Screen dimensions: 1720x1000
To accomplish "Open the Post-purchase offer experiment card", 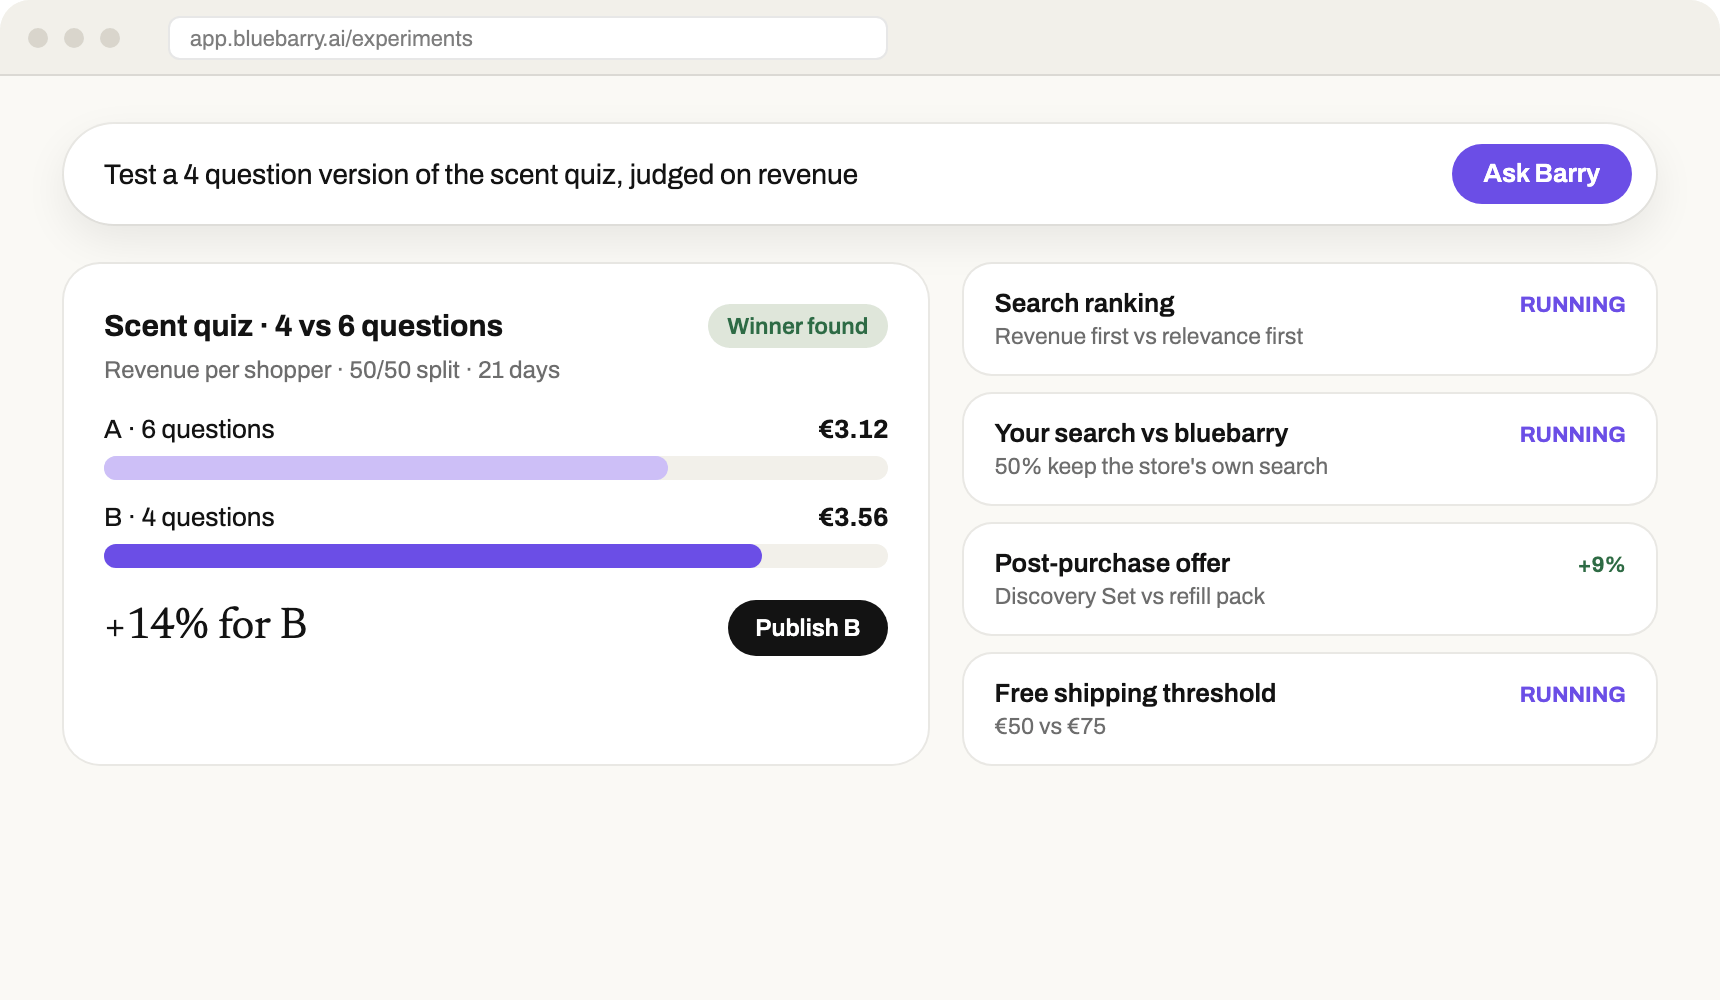I will coord(1309,579).
